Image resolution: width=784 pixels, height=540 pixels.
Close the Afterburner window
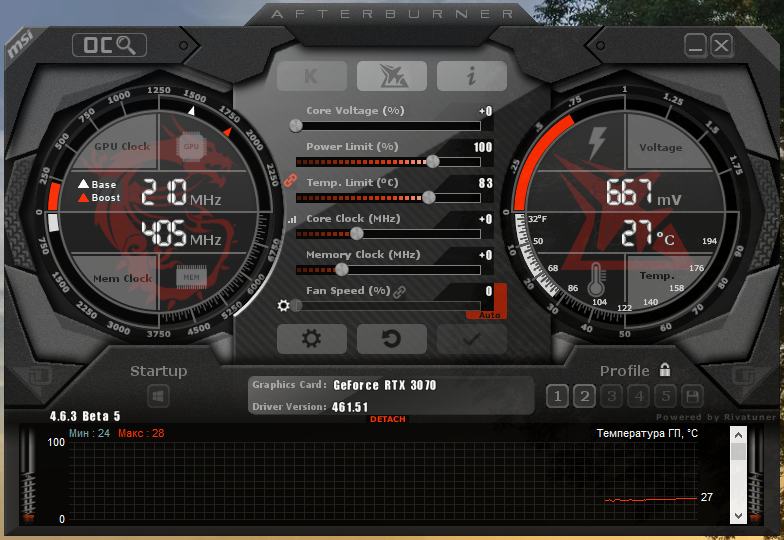[722, 46]
